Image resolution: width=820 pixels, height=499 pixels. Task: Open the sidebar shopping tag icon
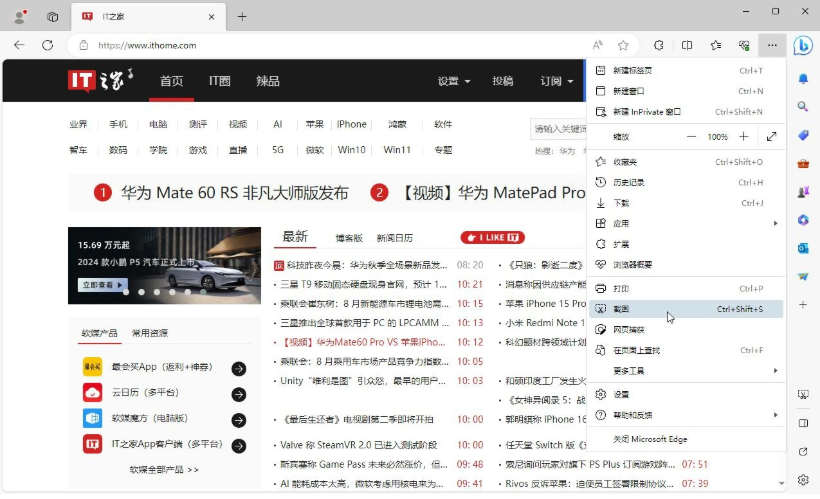803,135
